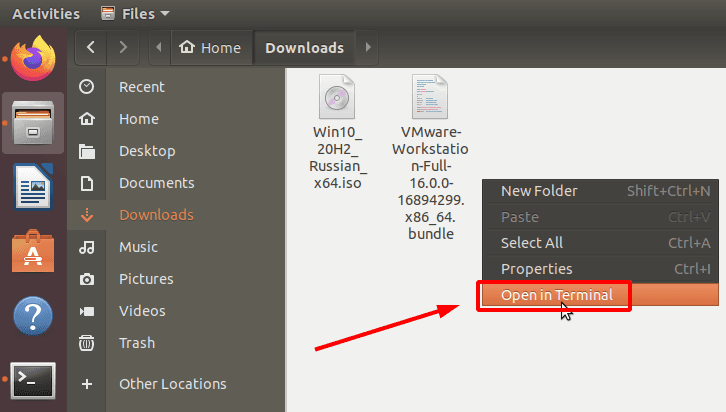726x412 pixels.
Task: Go forward with the forward arrow
Action: [123, 47]
